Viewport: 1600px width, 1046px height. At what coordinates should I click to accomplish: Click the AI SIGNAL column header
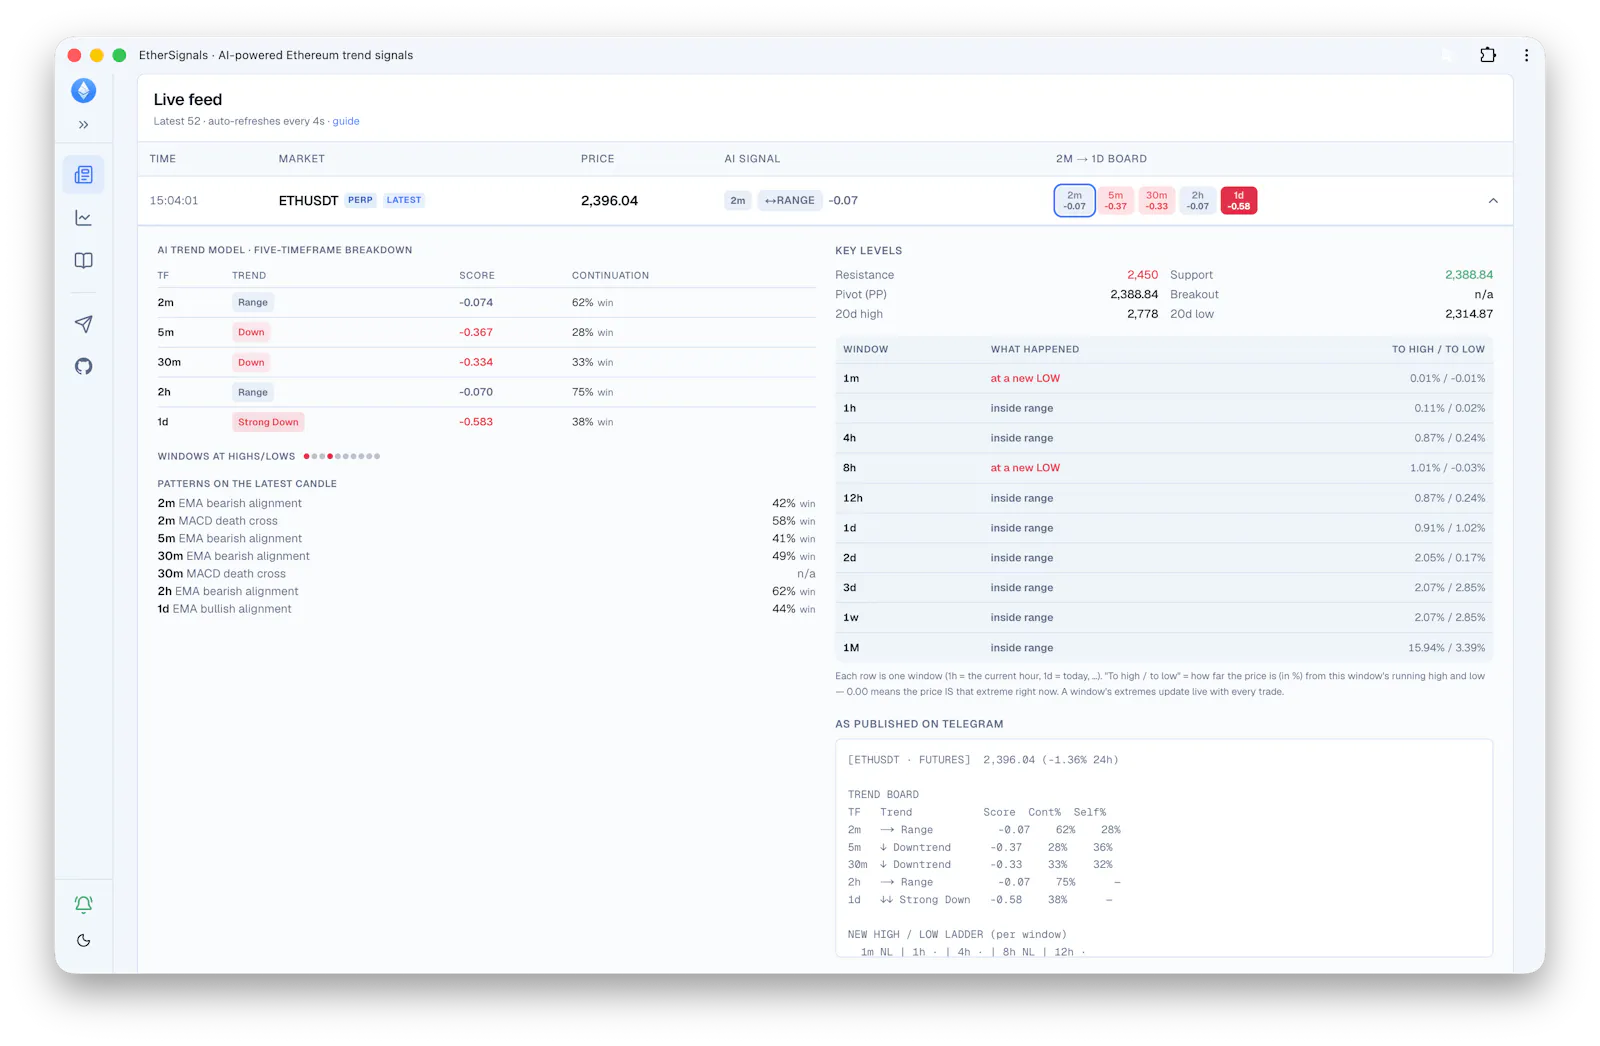752,159
